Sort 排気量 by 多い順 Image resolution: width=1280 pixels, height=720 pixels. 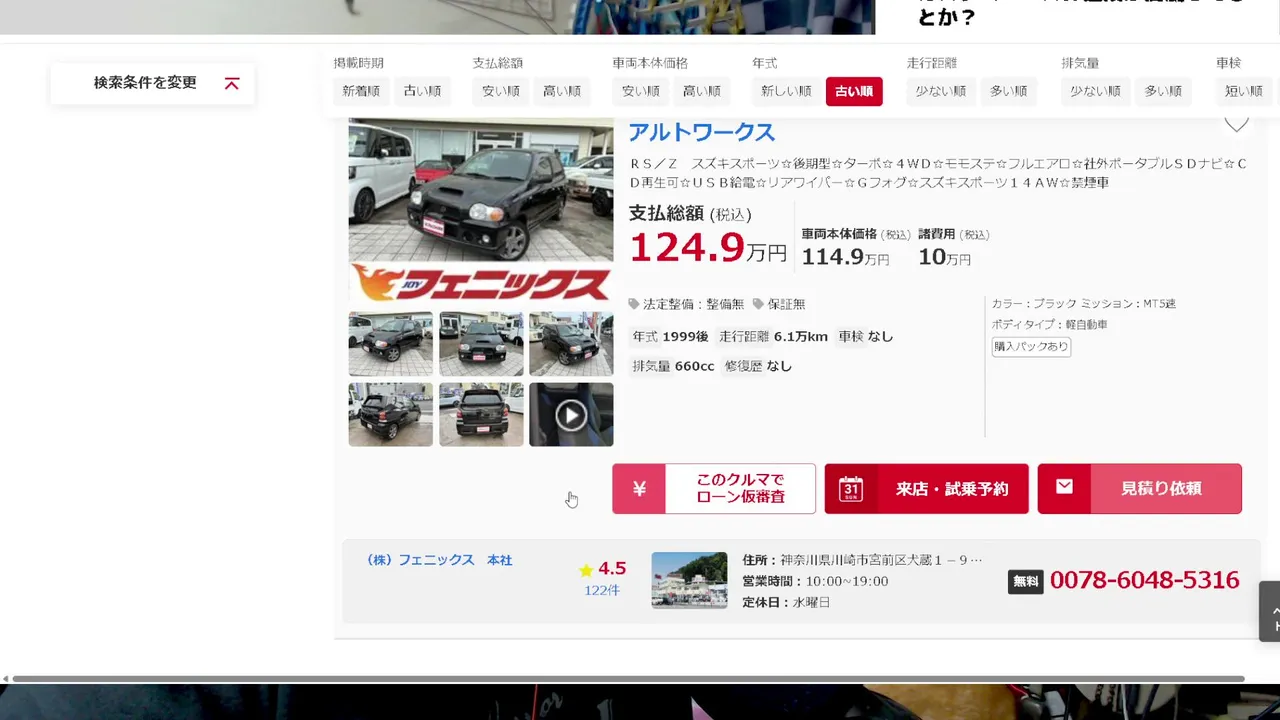(x=1163, y=91)
